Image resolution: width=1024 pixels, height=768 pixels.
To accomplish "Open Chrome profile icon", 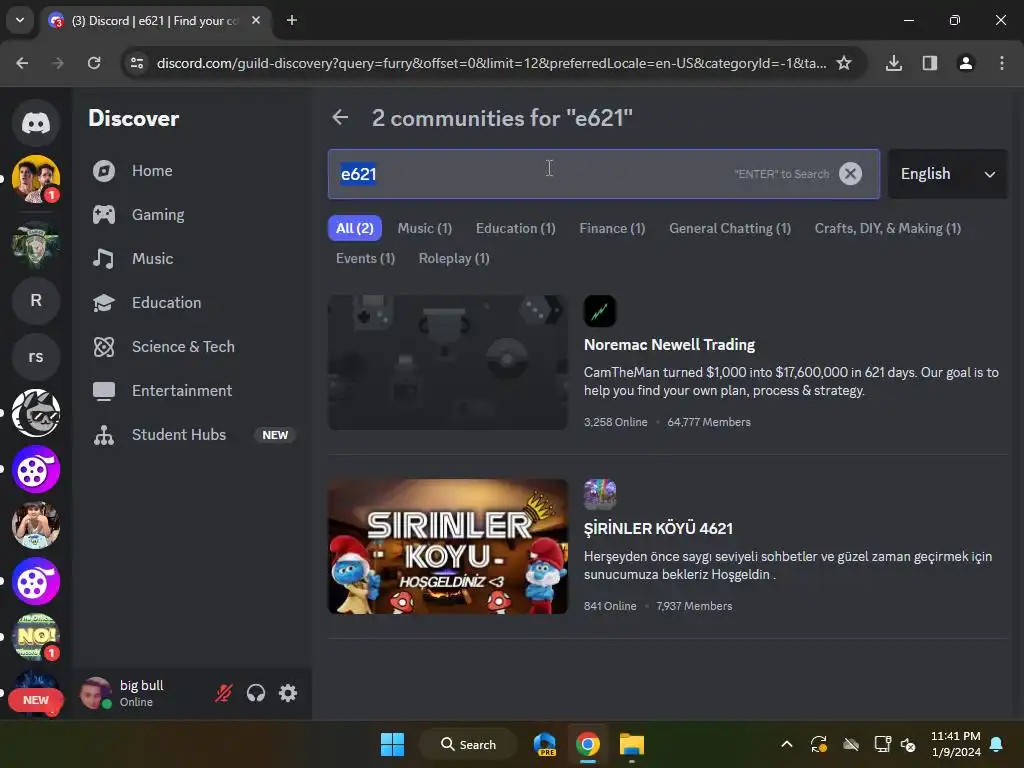I will click(x=966, y=63).
